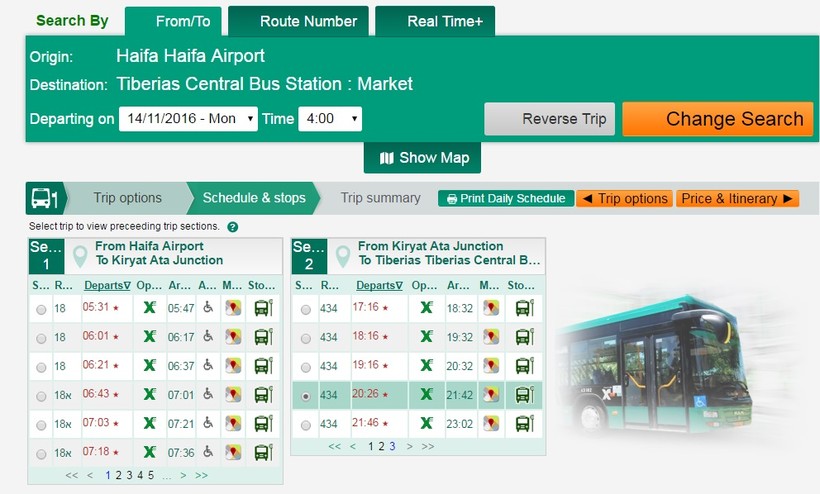Select the 20:26 route 434 trip
The height and width of the screenshot is (494, 820).
306,396
